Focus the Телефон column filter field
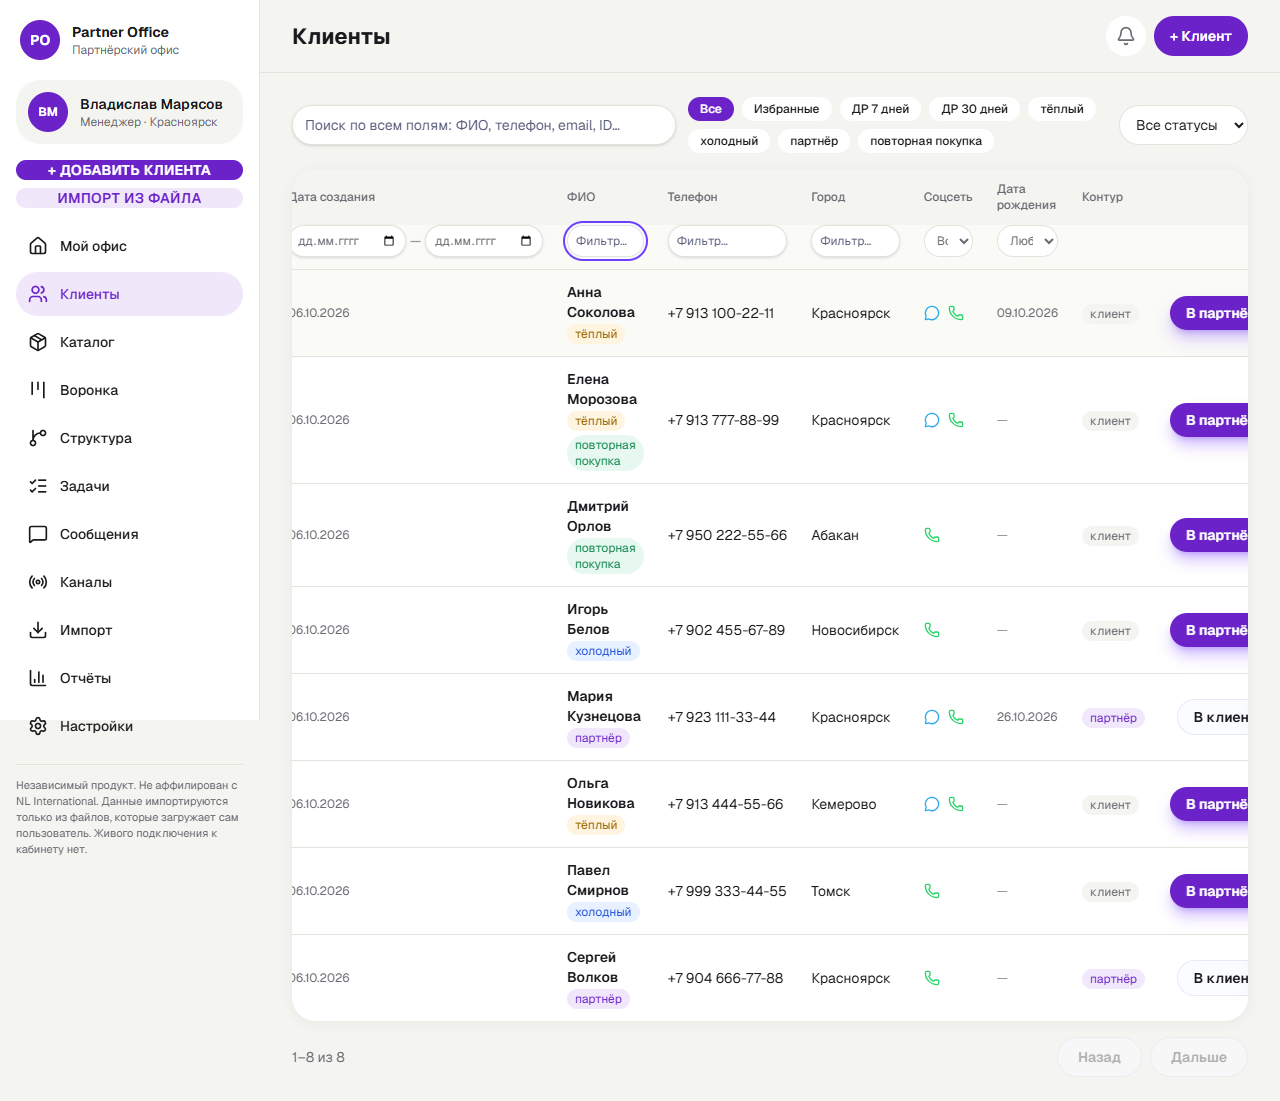This screenshot has width=1280, height=1101. 727,241
